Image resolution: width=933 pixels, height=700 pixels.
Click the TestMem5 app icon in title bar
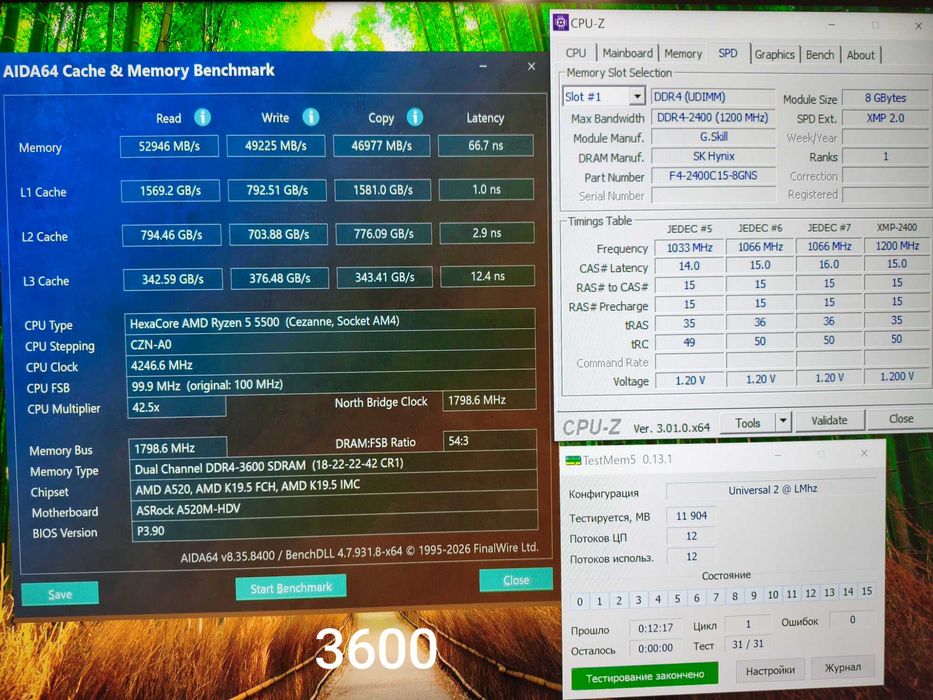[x=573, y=460]
